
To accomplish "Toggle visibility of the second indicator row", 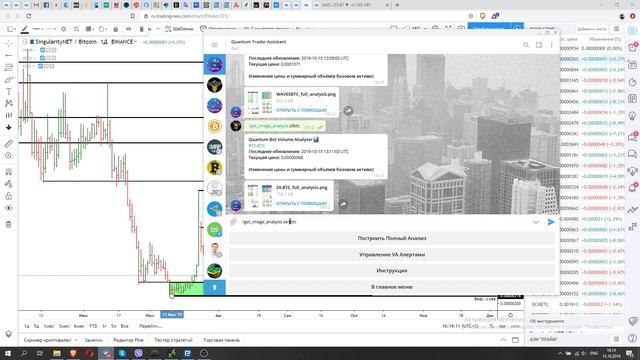I will (43, 58).
